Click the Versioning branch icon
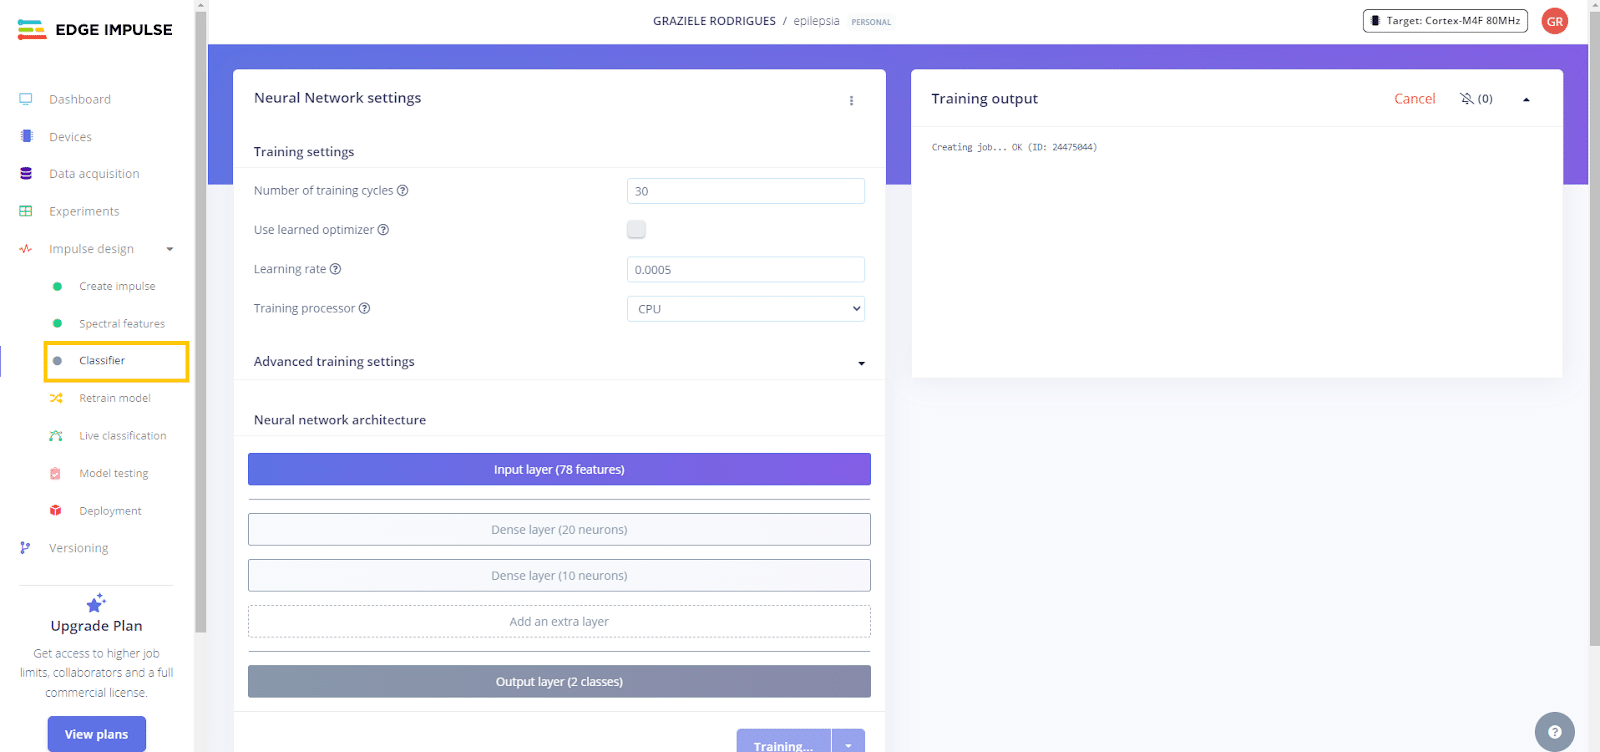Screen dimensions: 1600x752 [x=26, y=548]
